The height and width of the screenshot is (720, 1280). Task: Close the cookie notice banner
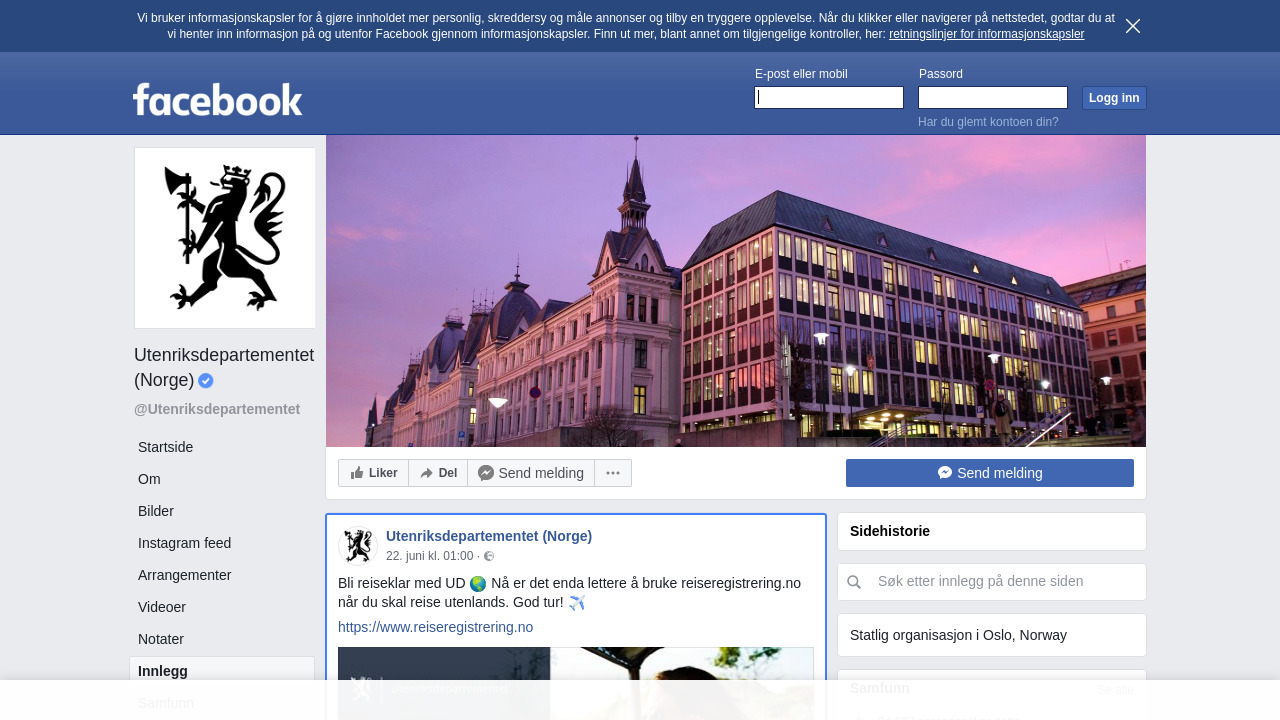1133,26
